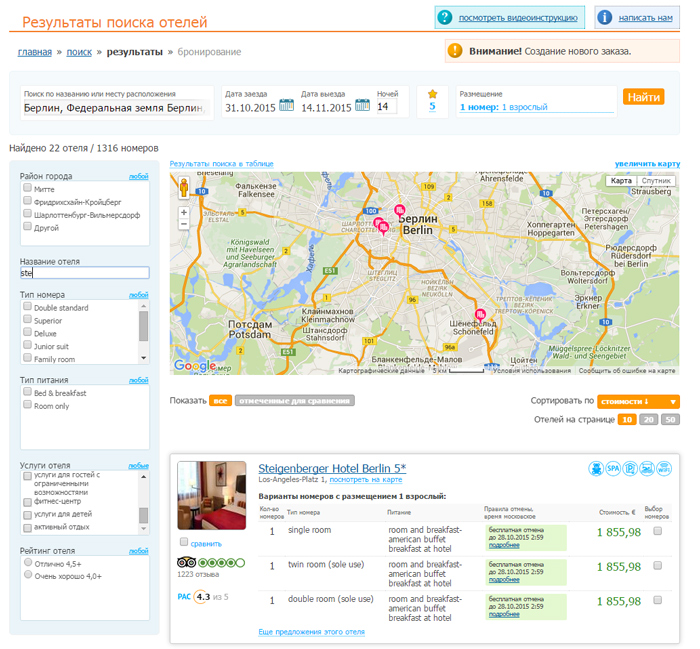Image resolution: width=700 pixels, height=649 pixels.
Task: Click посмотреть на карте link
Action: coord(366,479)
